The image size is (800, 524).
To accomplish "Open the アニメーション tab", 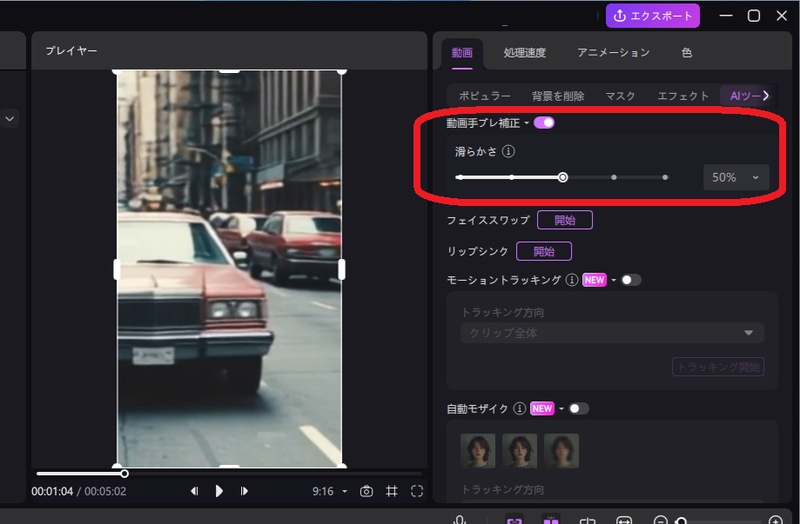I will point(613,53).
